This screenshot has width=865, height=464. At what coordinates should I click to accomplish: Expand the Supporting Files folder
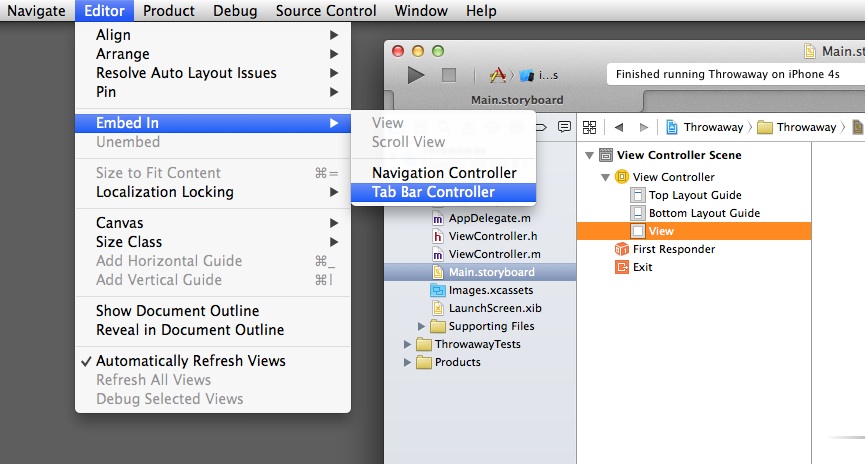(x=421, y=326)
